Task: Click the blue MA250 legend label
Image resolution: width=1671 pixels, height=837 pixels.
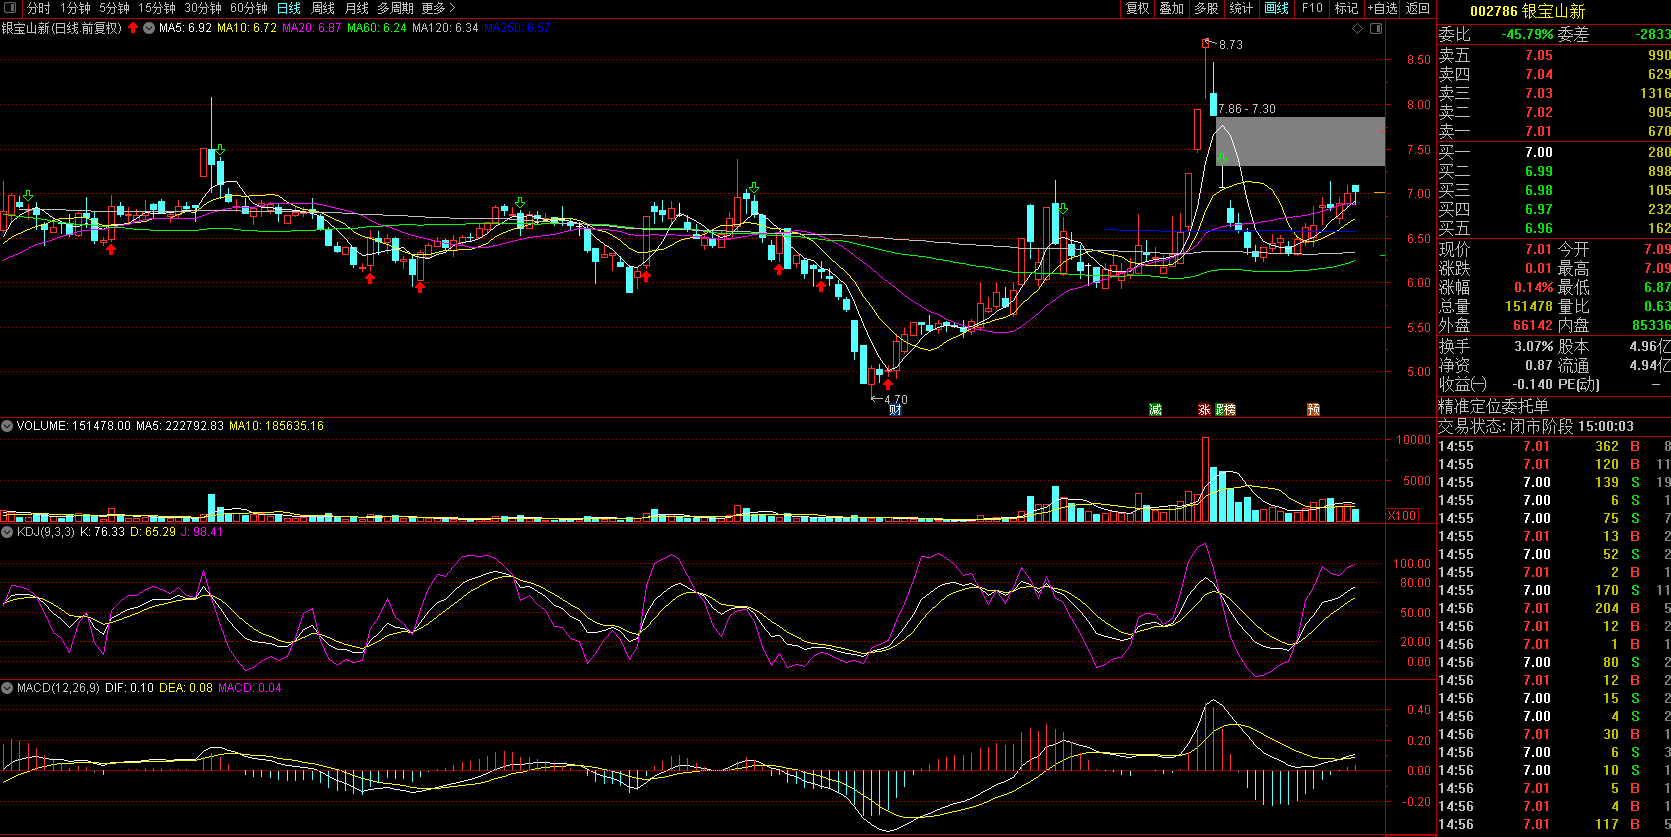Action: pos(517,28)
